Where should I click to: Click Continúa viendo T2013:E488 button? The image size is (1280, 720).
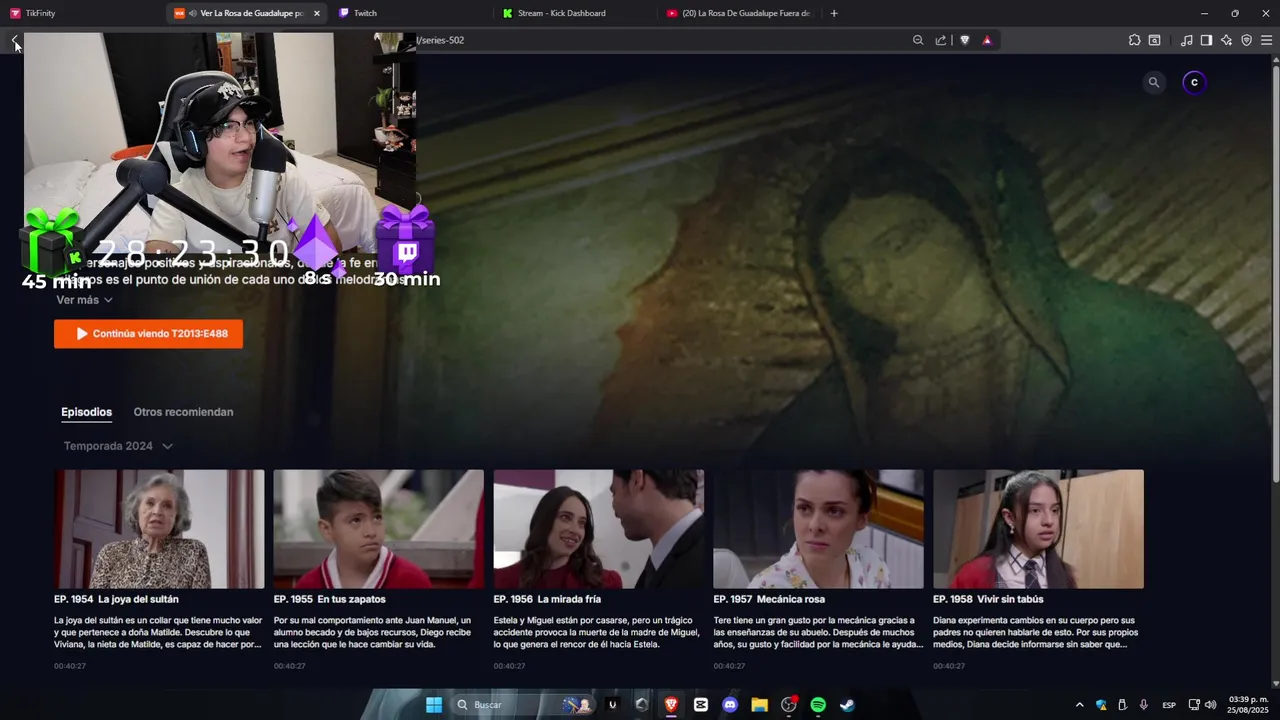(148, 334)
